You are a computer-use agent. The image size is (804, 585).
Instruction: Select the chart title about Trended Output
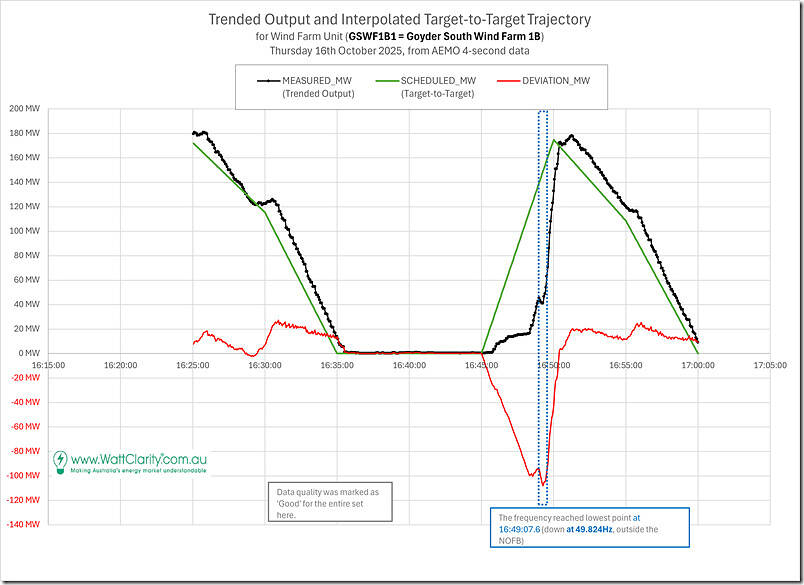tap(399, 19)
